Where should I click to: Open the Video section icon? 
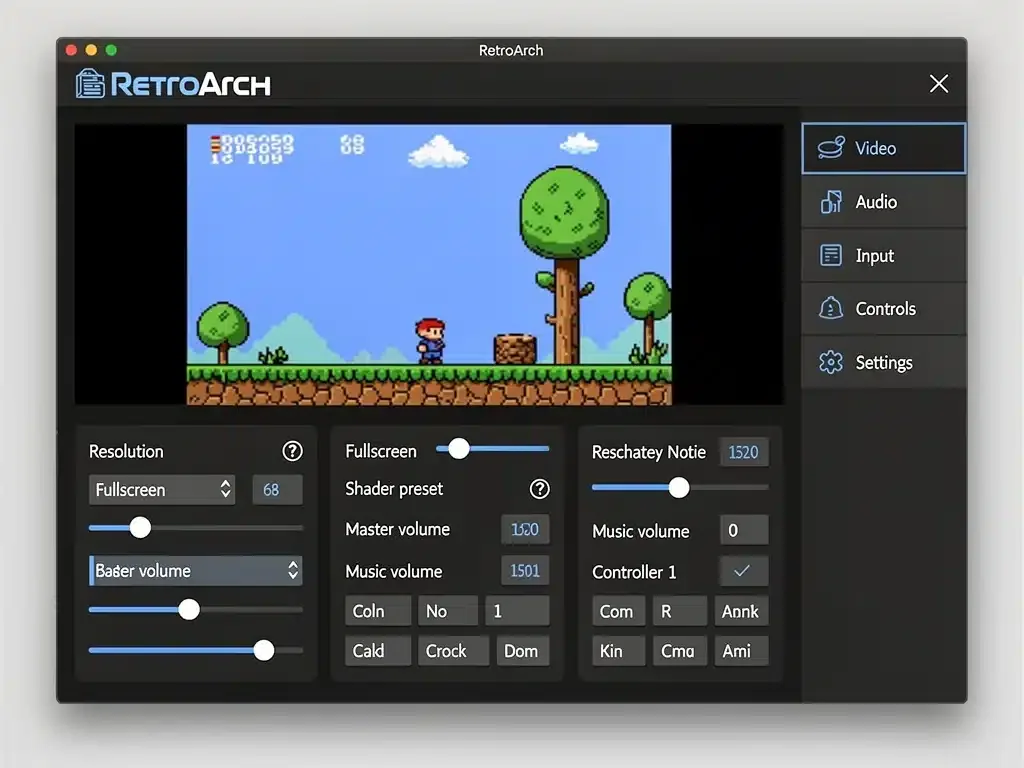point(831,148)
